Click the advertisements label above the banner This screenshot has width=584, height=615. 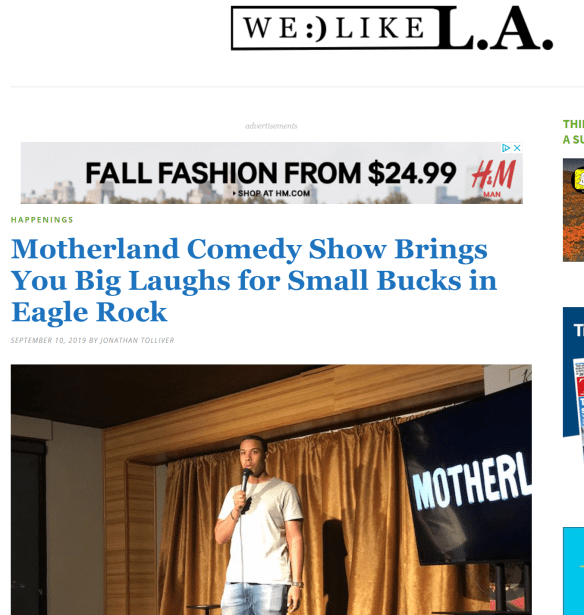click(271, 126)
